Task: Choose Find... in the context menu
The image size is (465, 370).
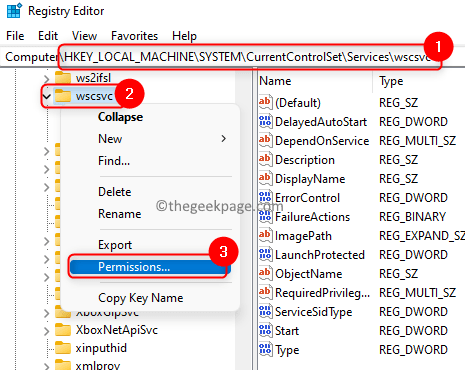Action: click(x=114, y=161)
